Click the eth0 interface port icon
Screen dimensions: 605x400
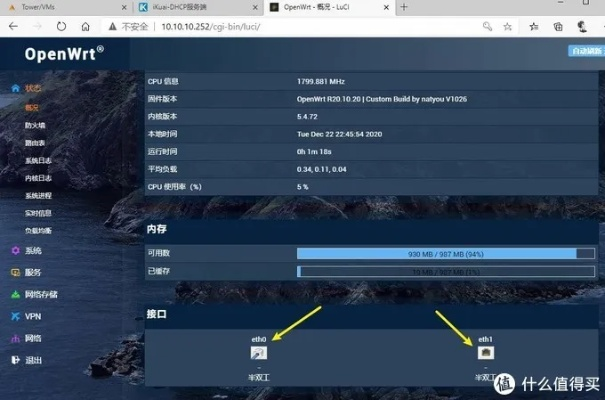tap(259, 353)
